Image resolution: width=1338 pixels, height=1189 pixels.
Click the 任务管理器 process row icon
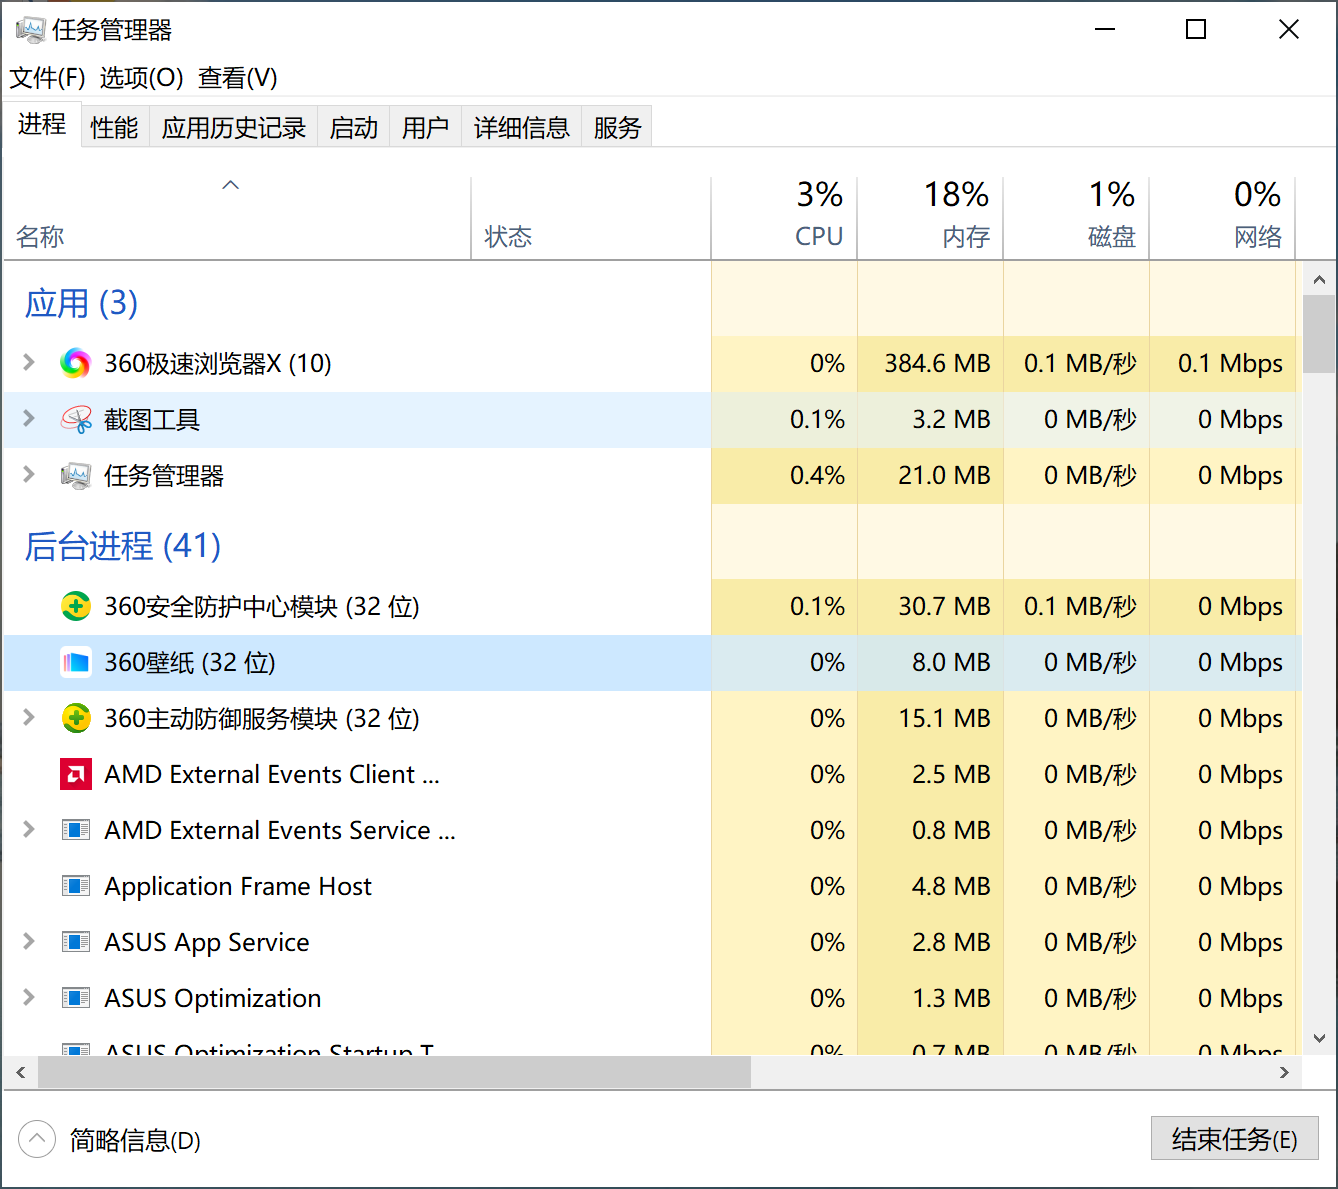(x=76, y=476)
